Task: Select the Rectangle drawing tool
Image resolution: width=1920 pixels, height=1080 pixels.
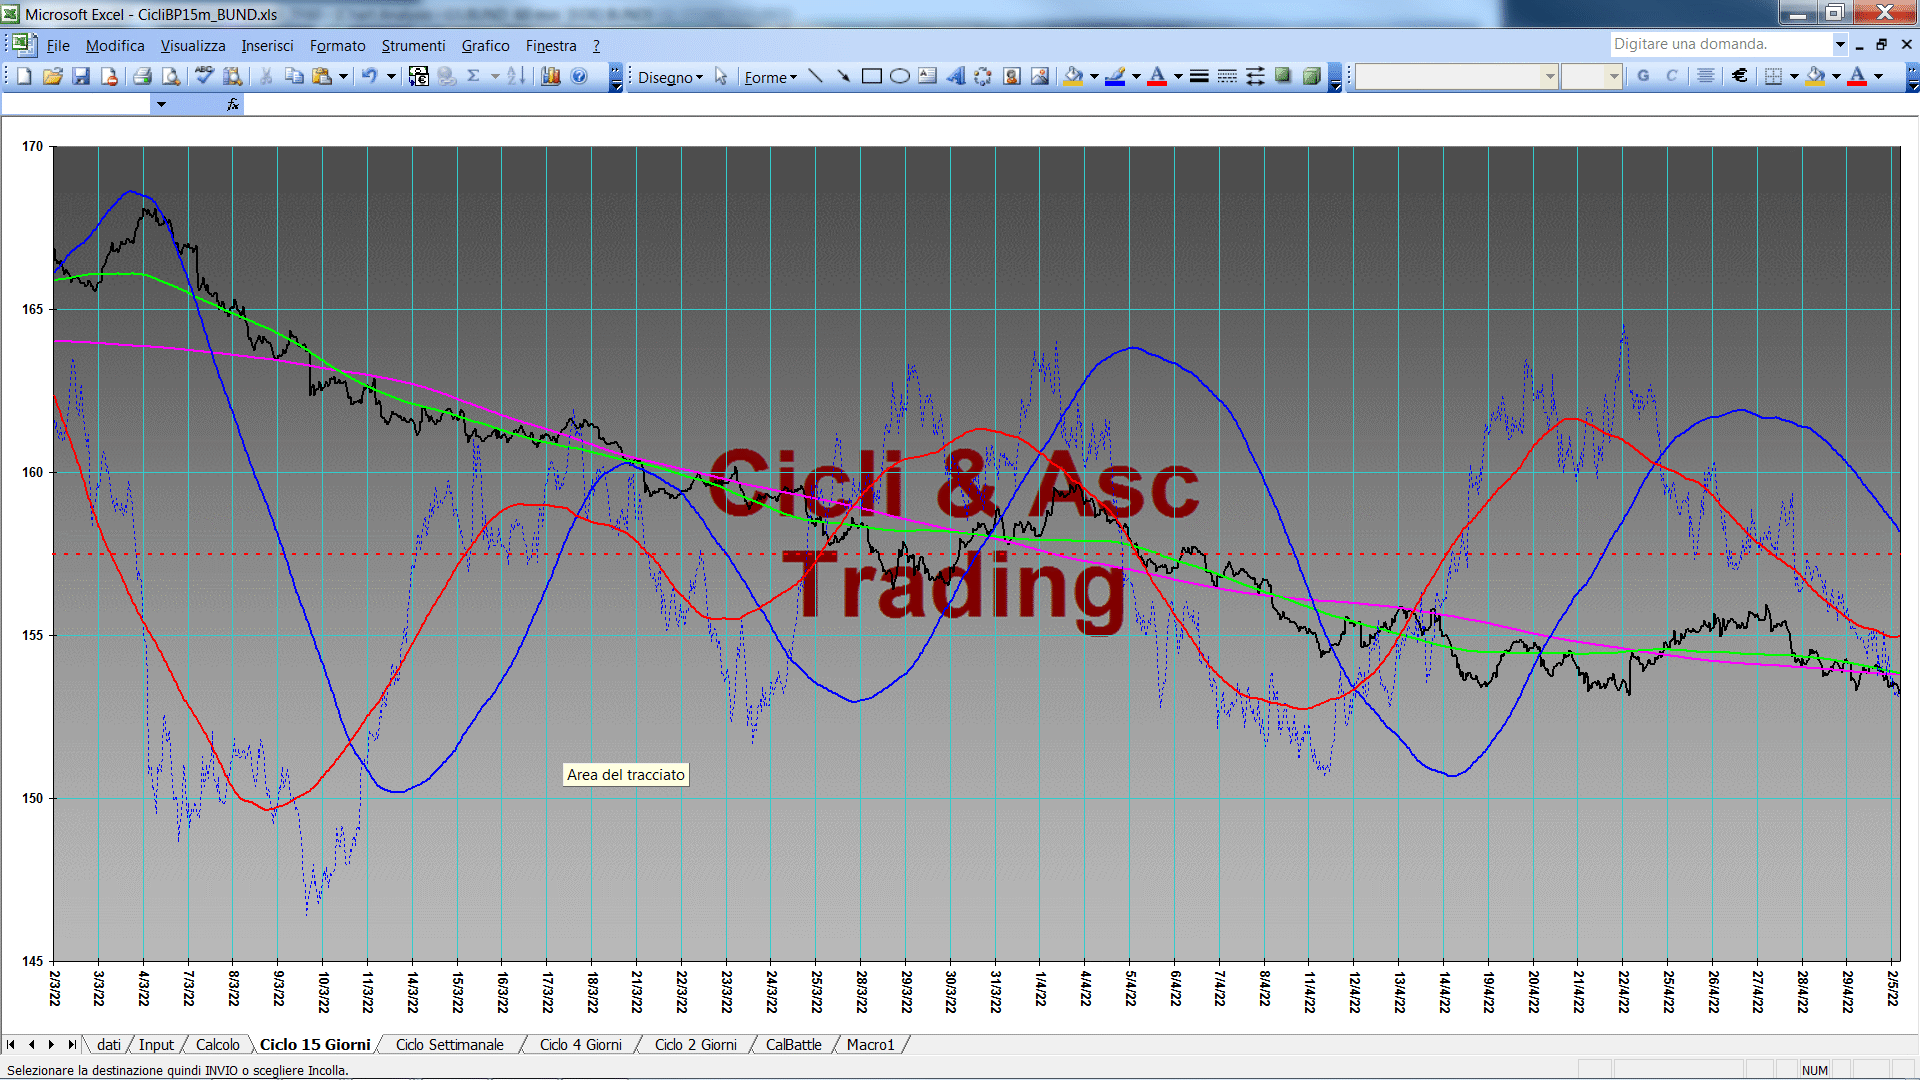Action: point(871,76)
